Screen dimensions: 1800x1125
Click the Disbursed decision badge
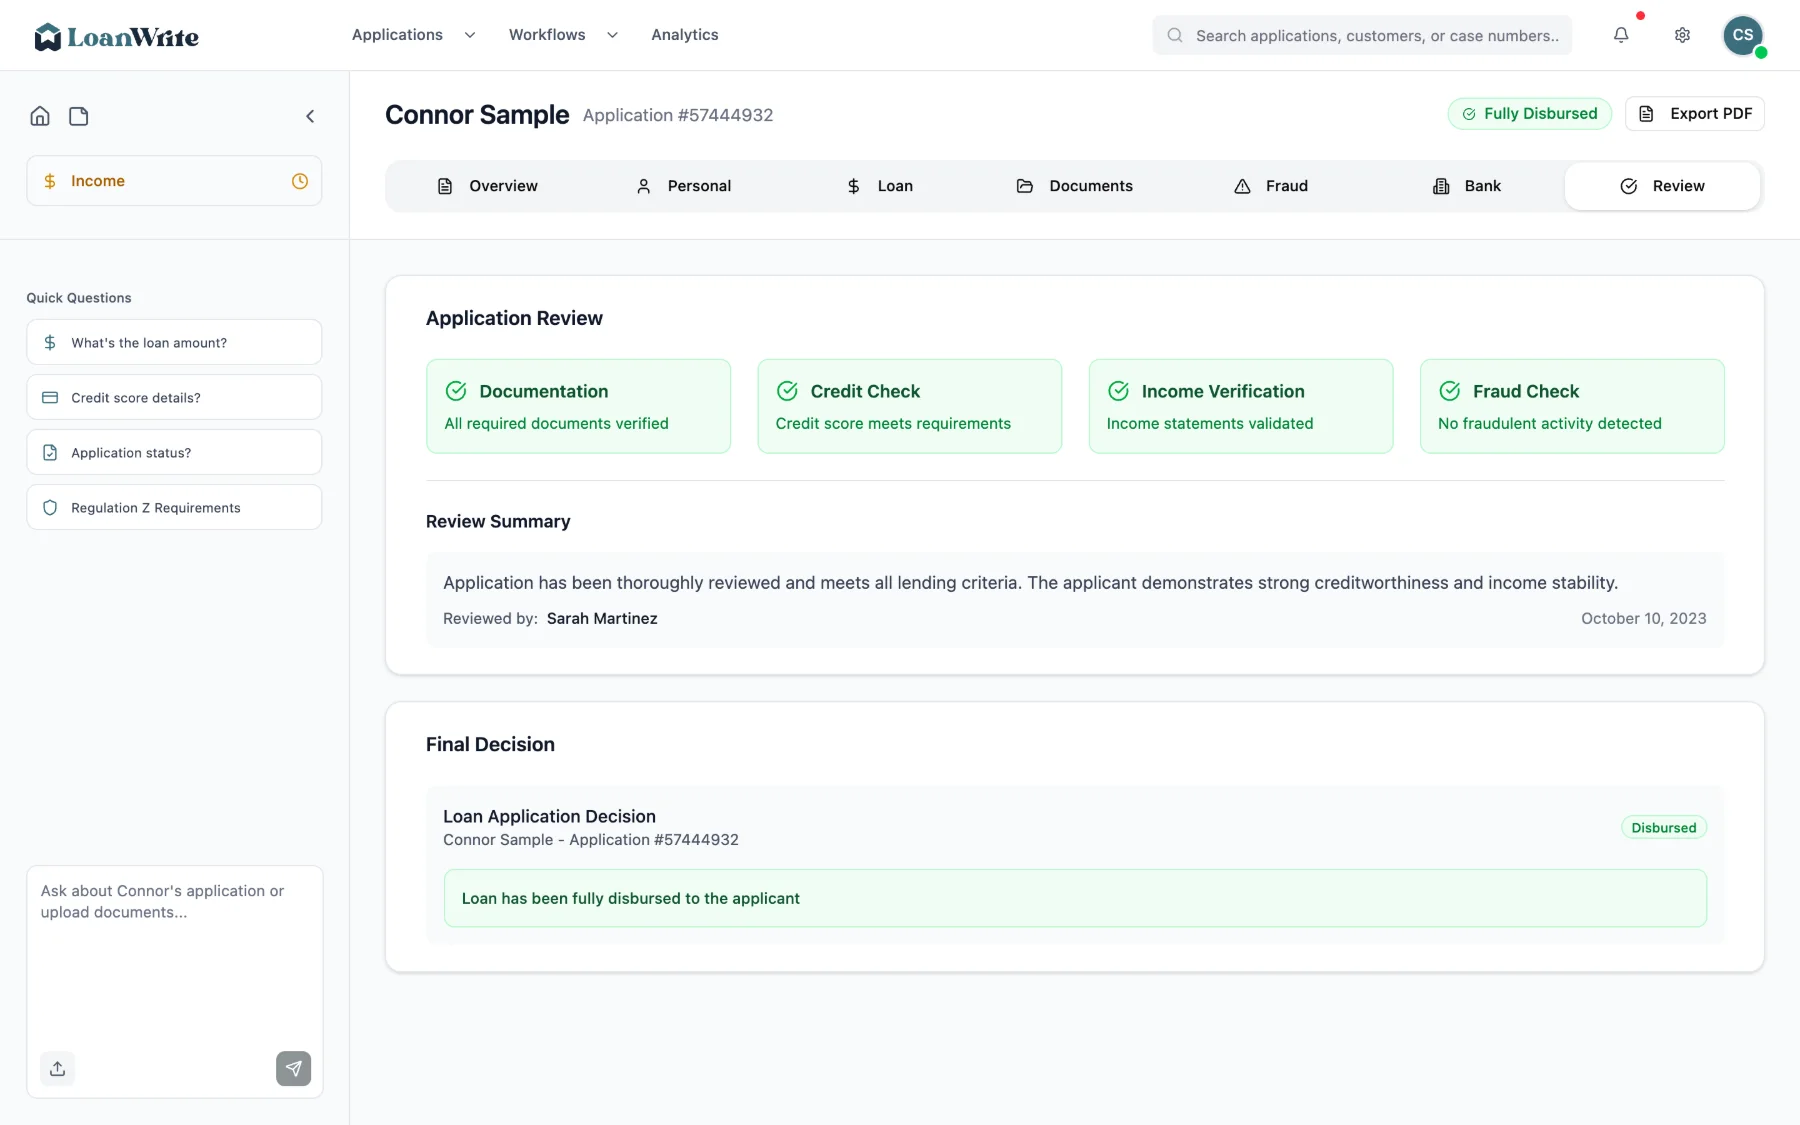[1664, 827]
